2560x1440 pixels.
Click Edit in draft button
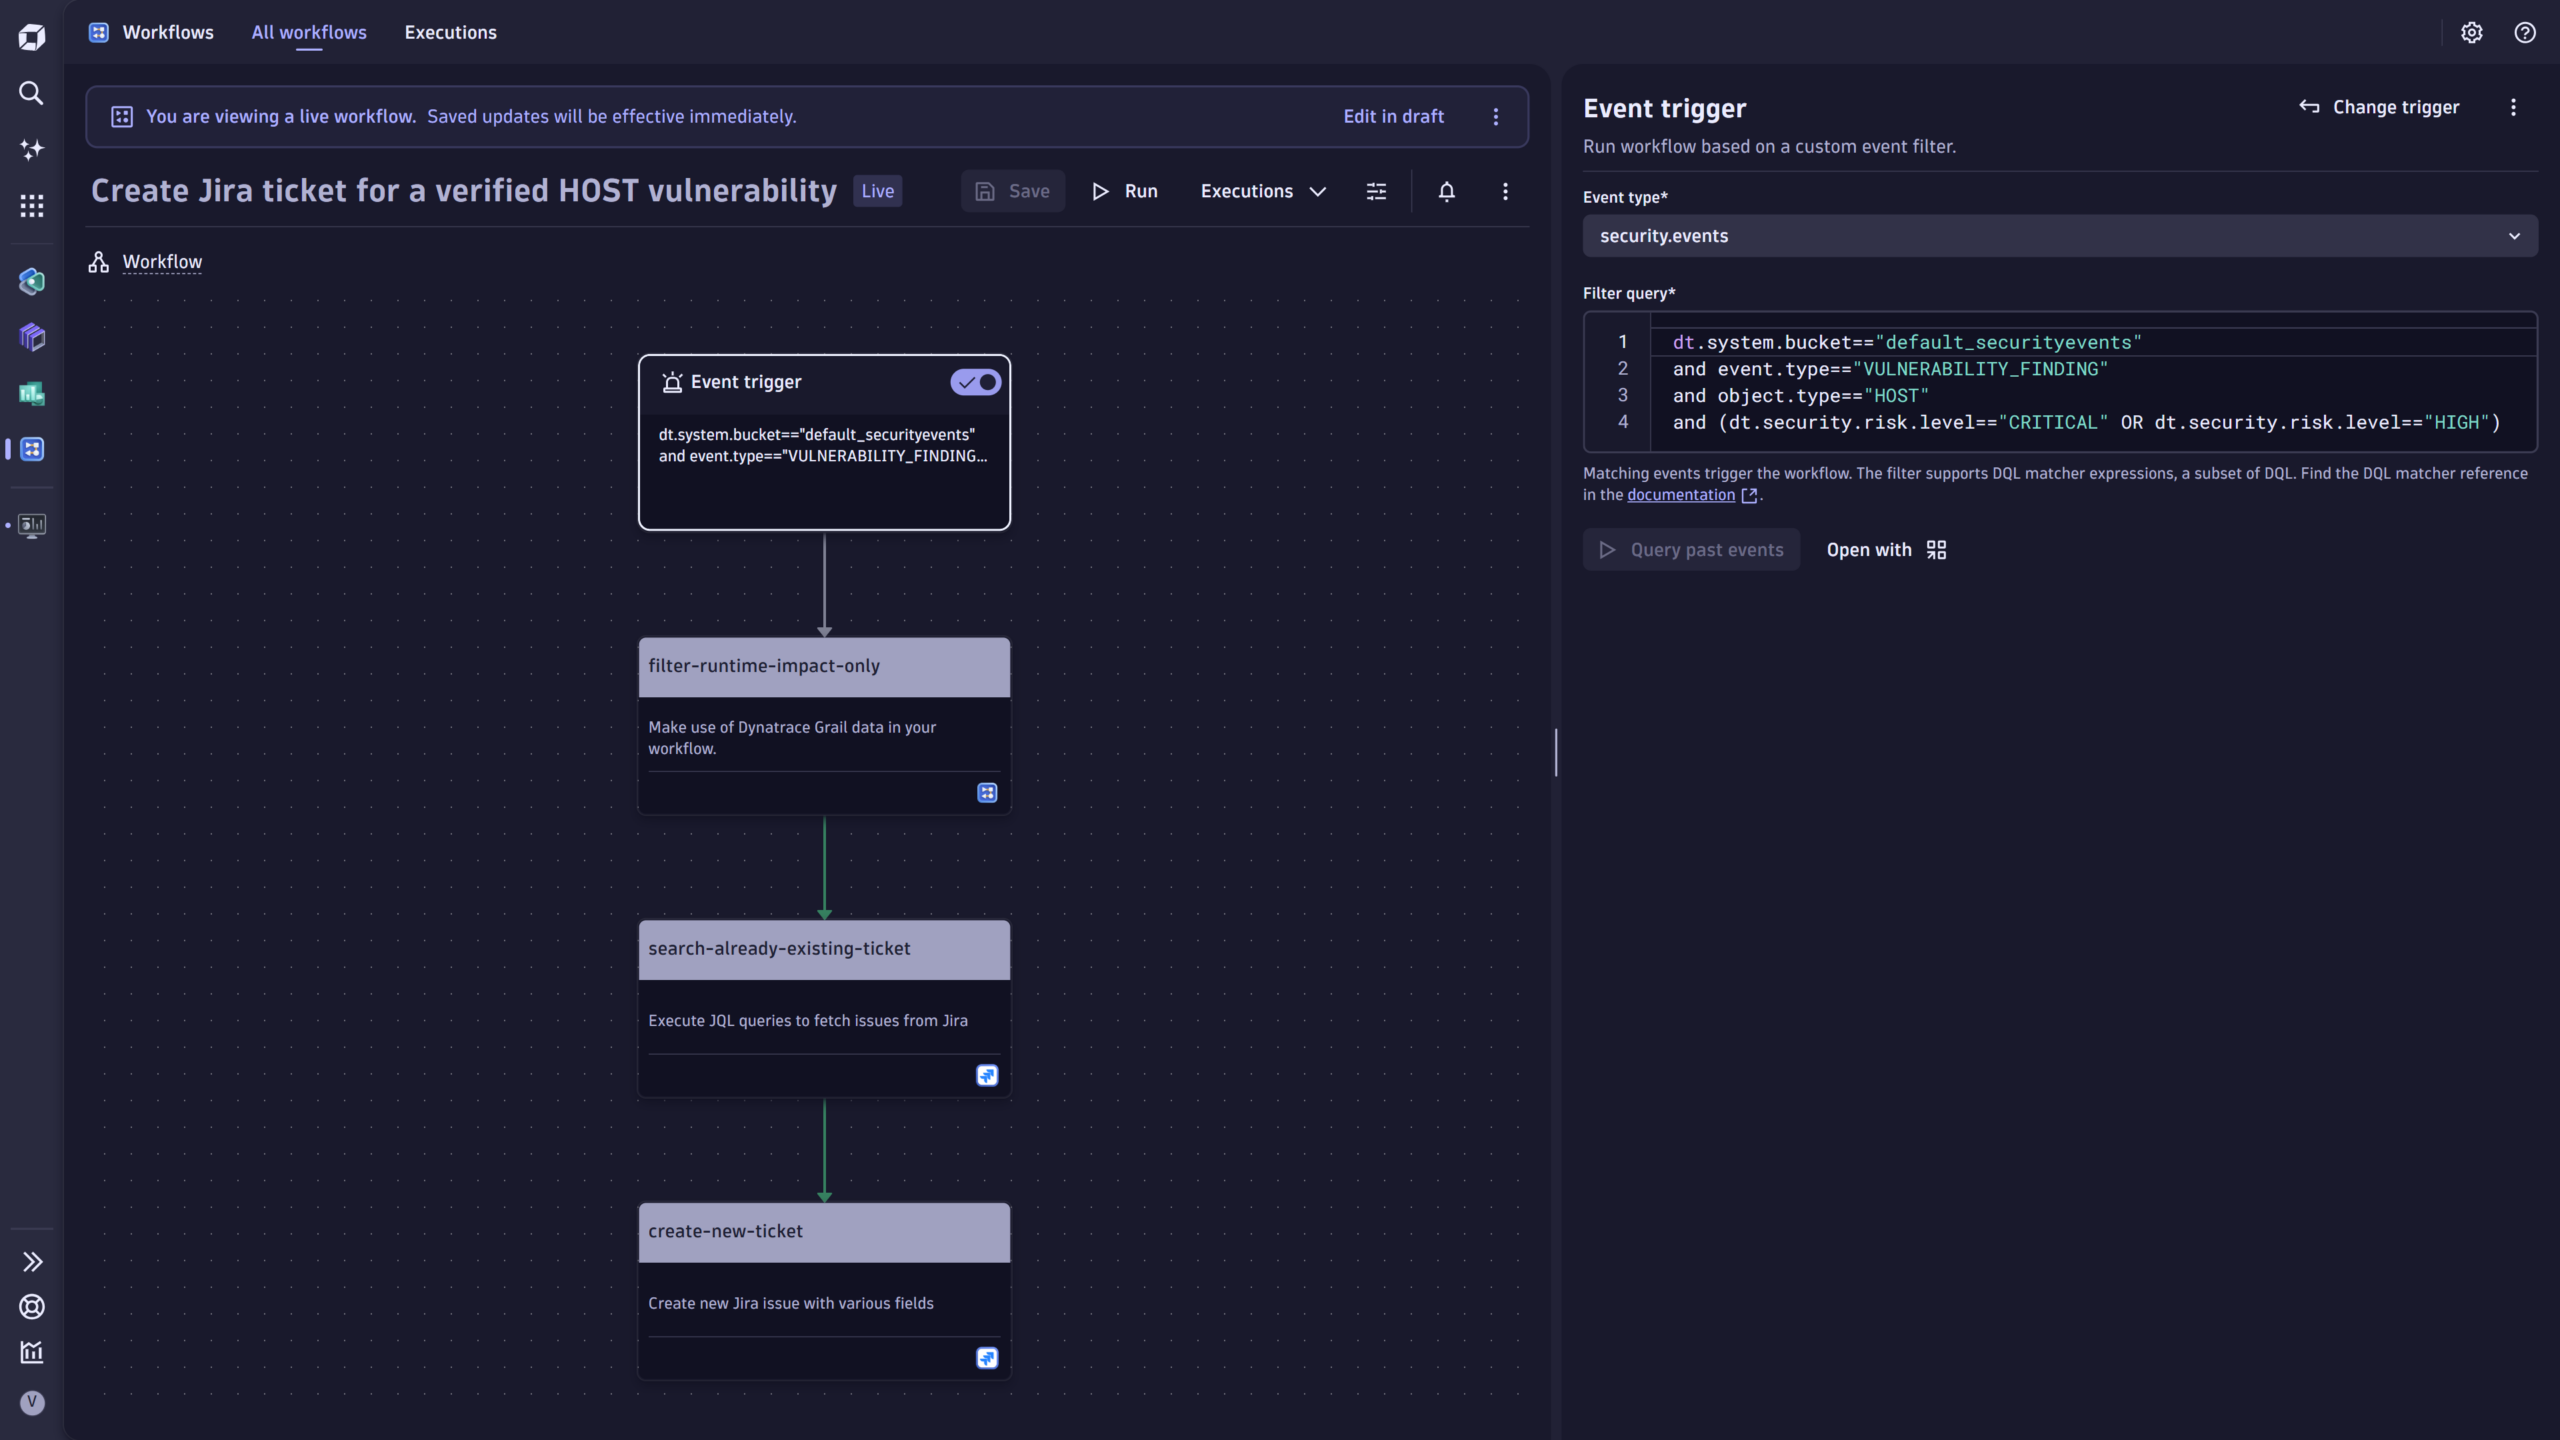click(1393, 116)
